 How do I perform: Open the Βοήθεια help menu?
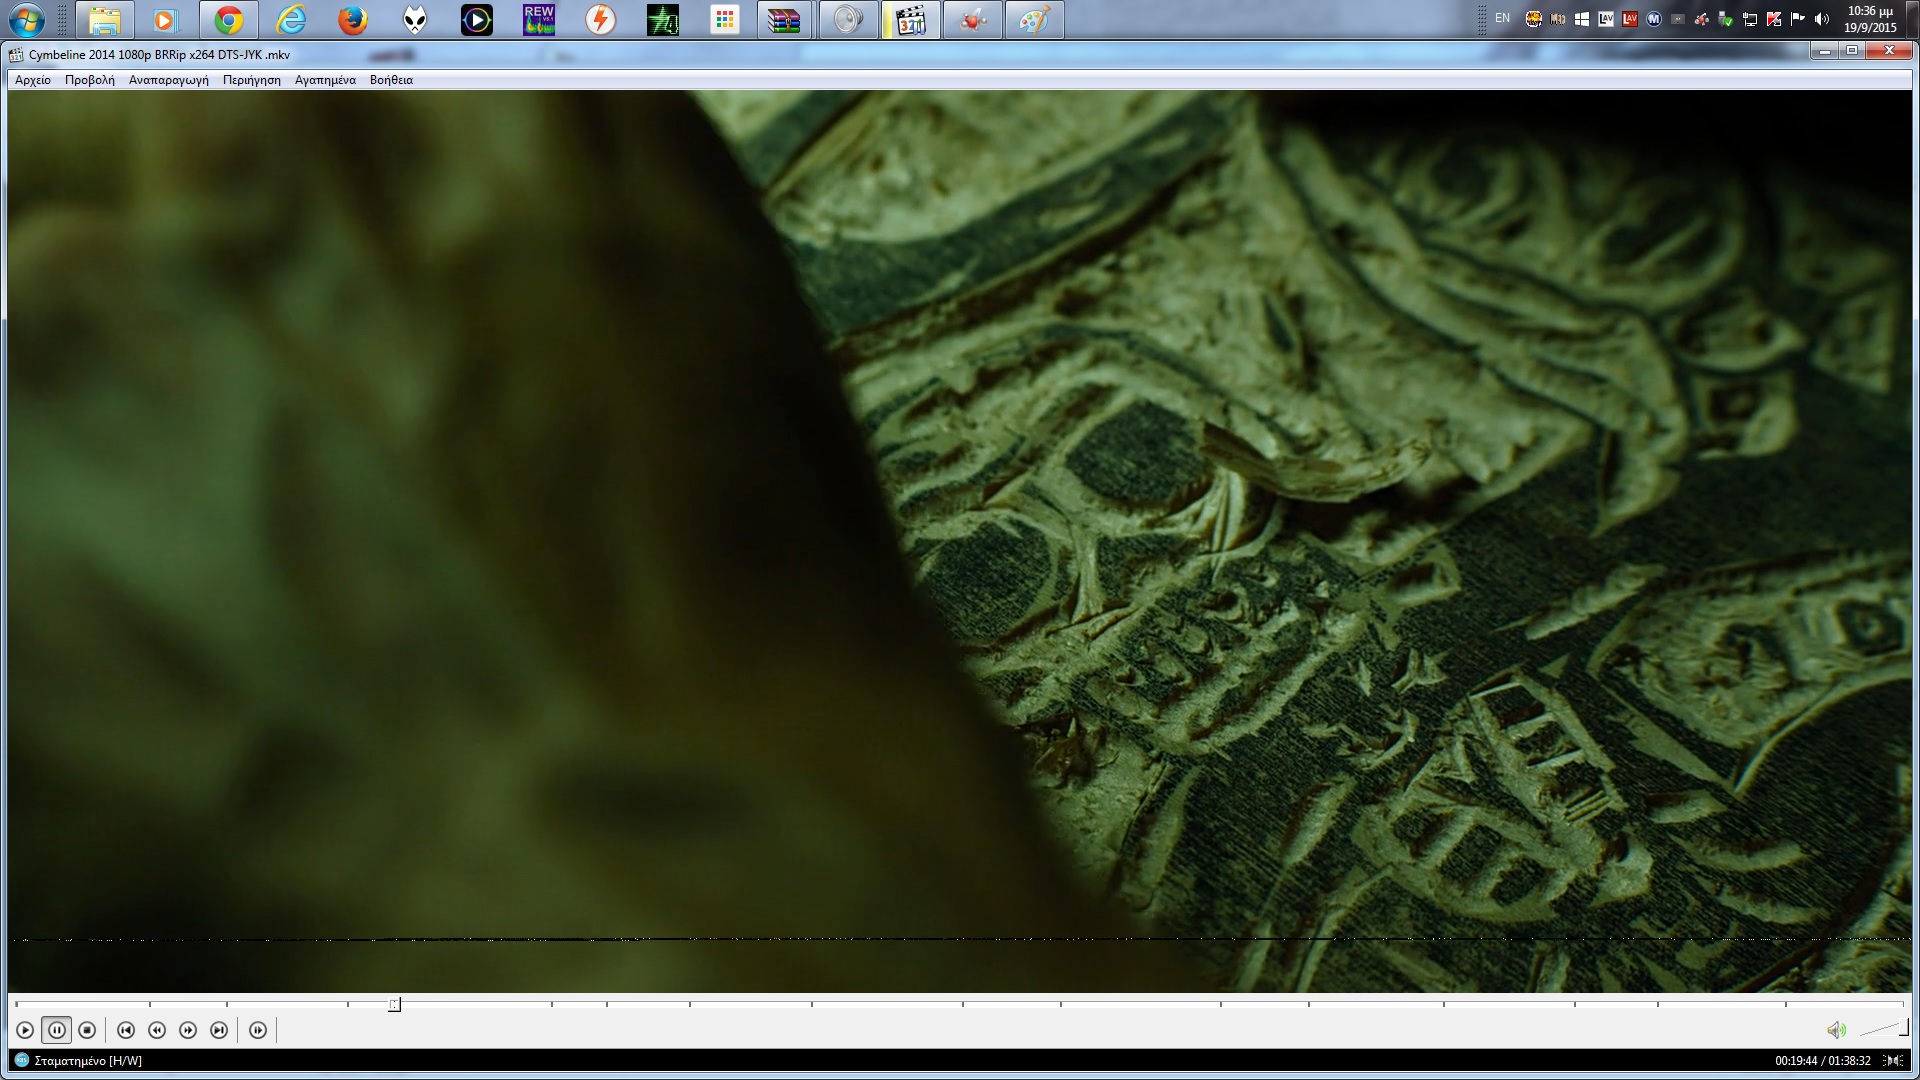[x=391, y=80]
